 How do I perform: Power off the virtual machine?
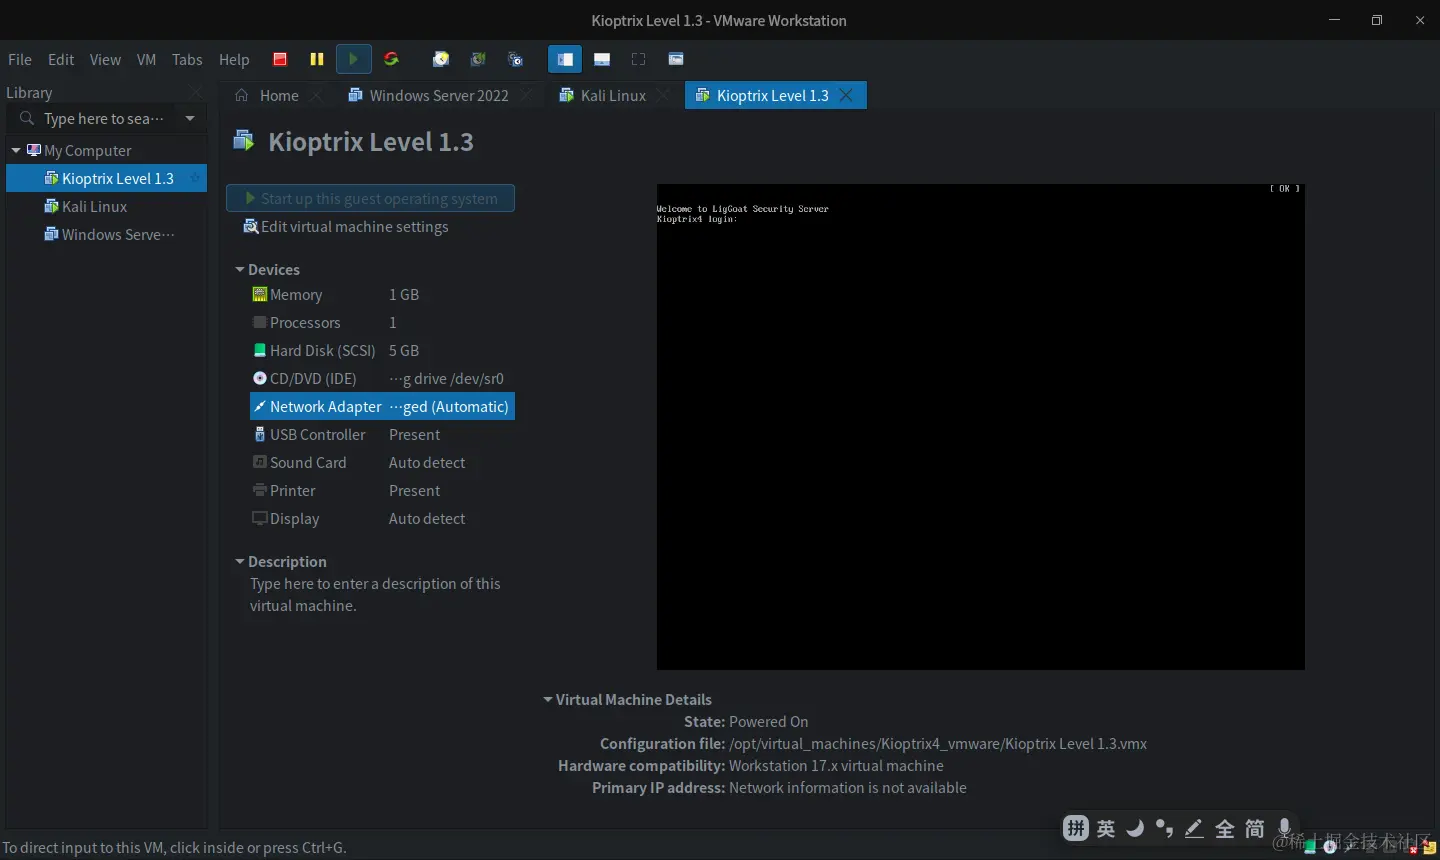coord(280,59)
